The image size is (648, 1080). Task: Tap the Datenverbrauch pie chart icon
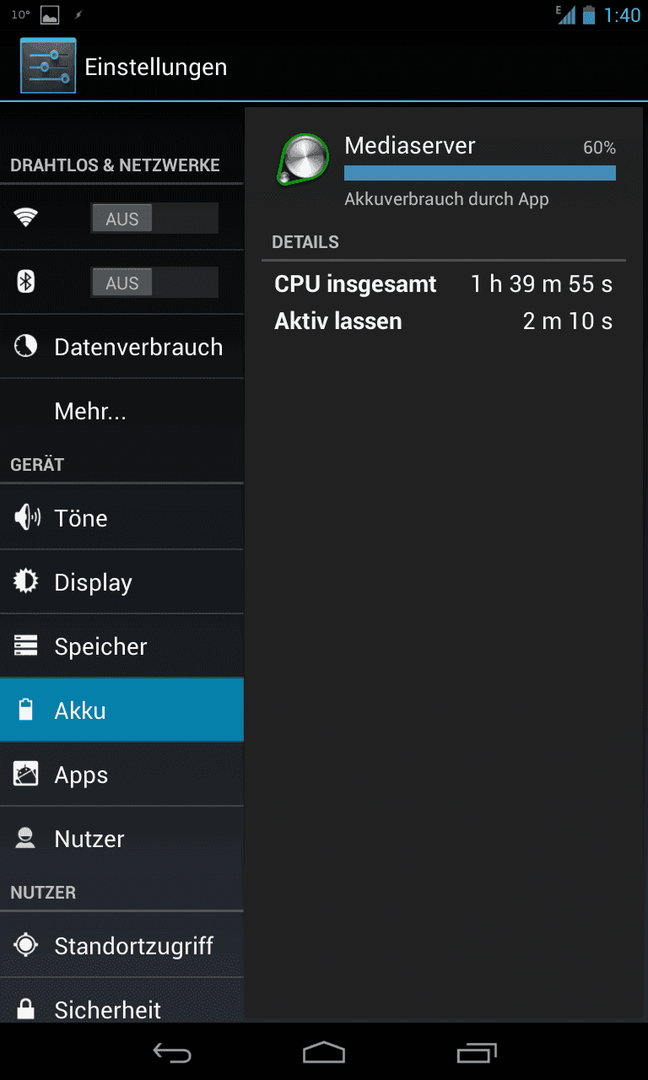[x=26, y=346]
